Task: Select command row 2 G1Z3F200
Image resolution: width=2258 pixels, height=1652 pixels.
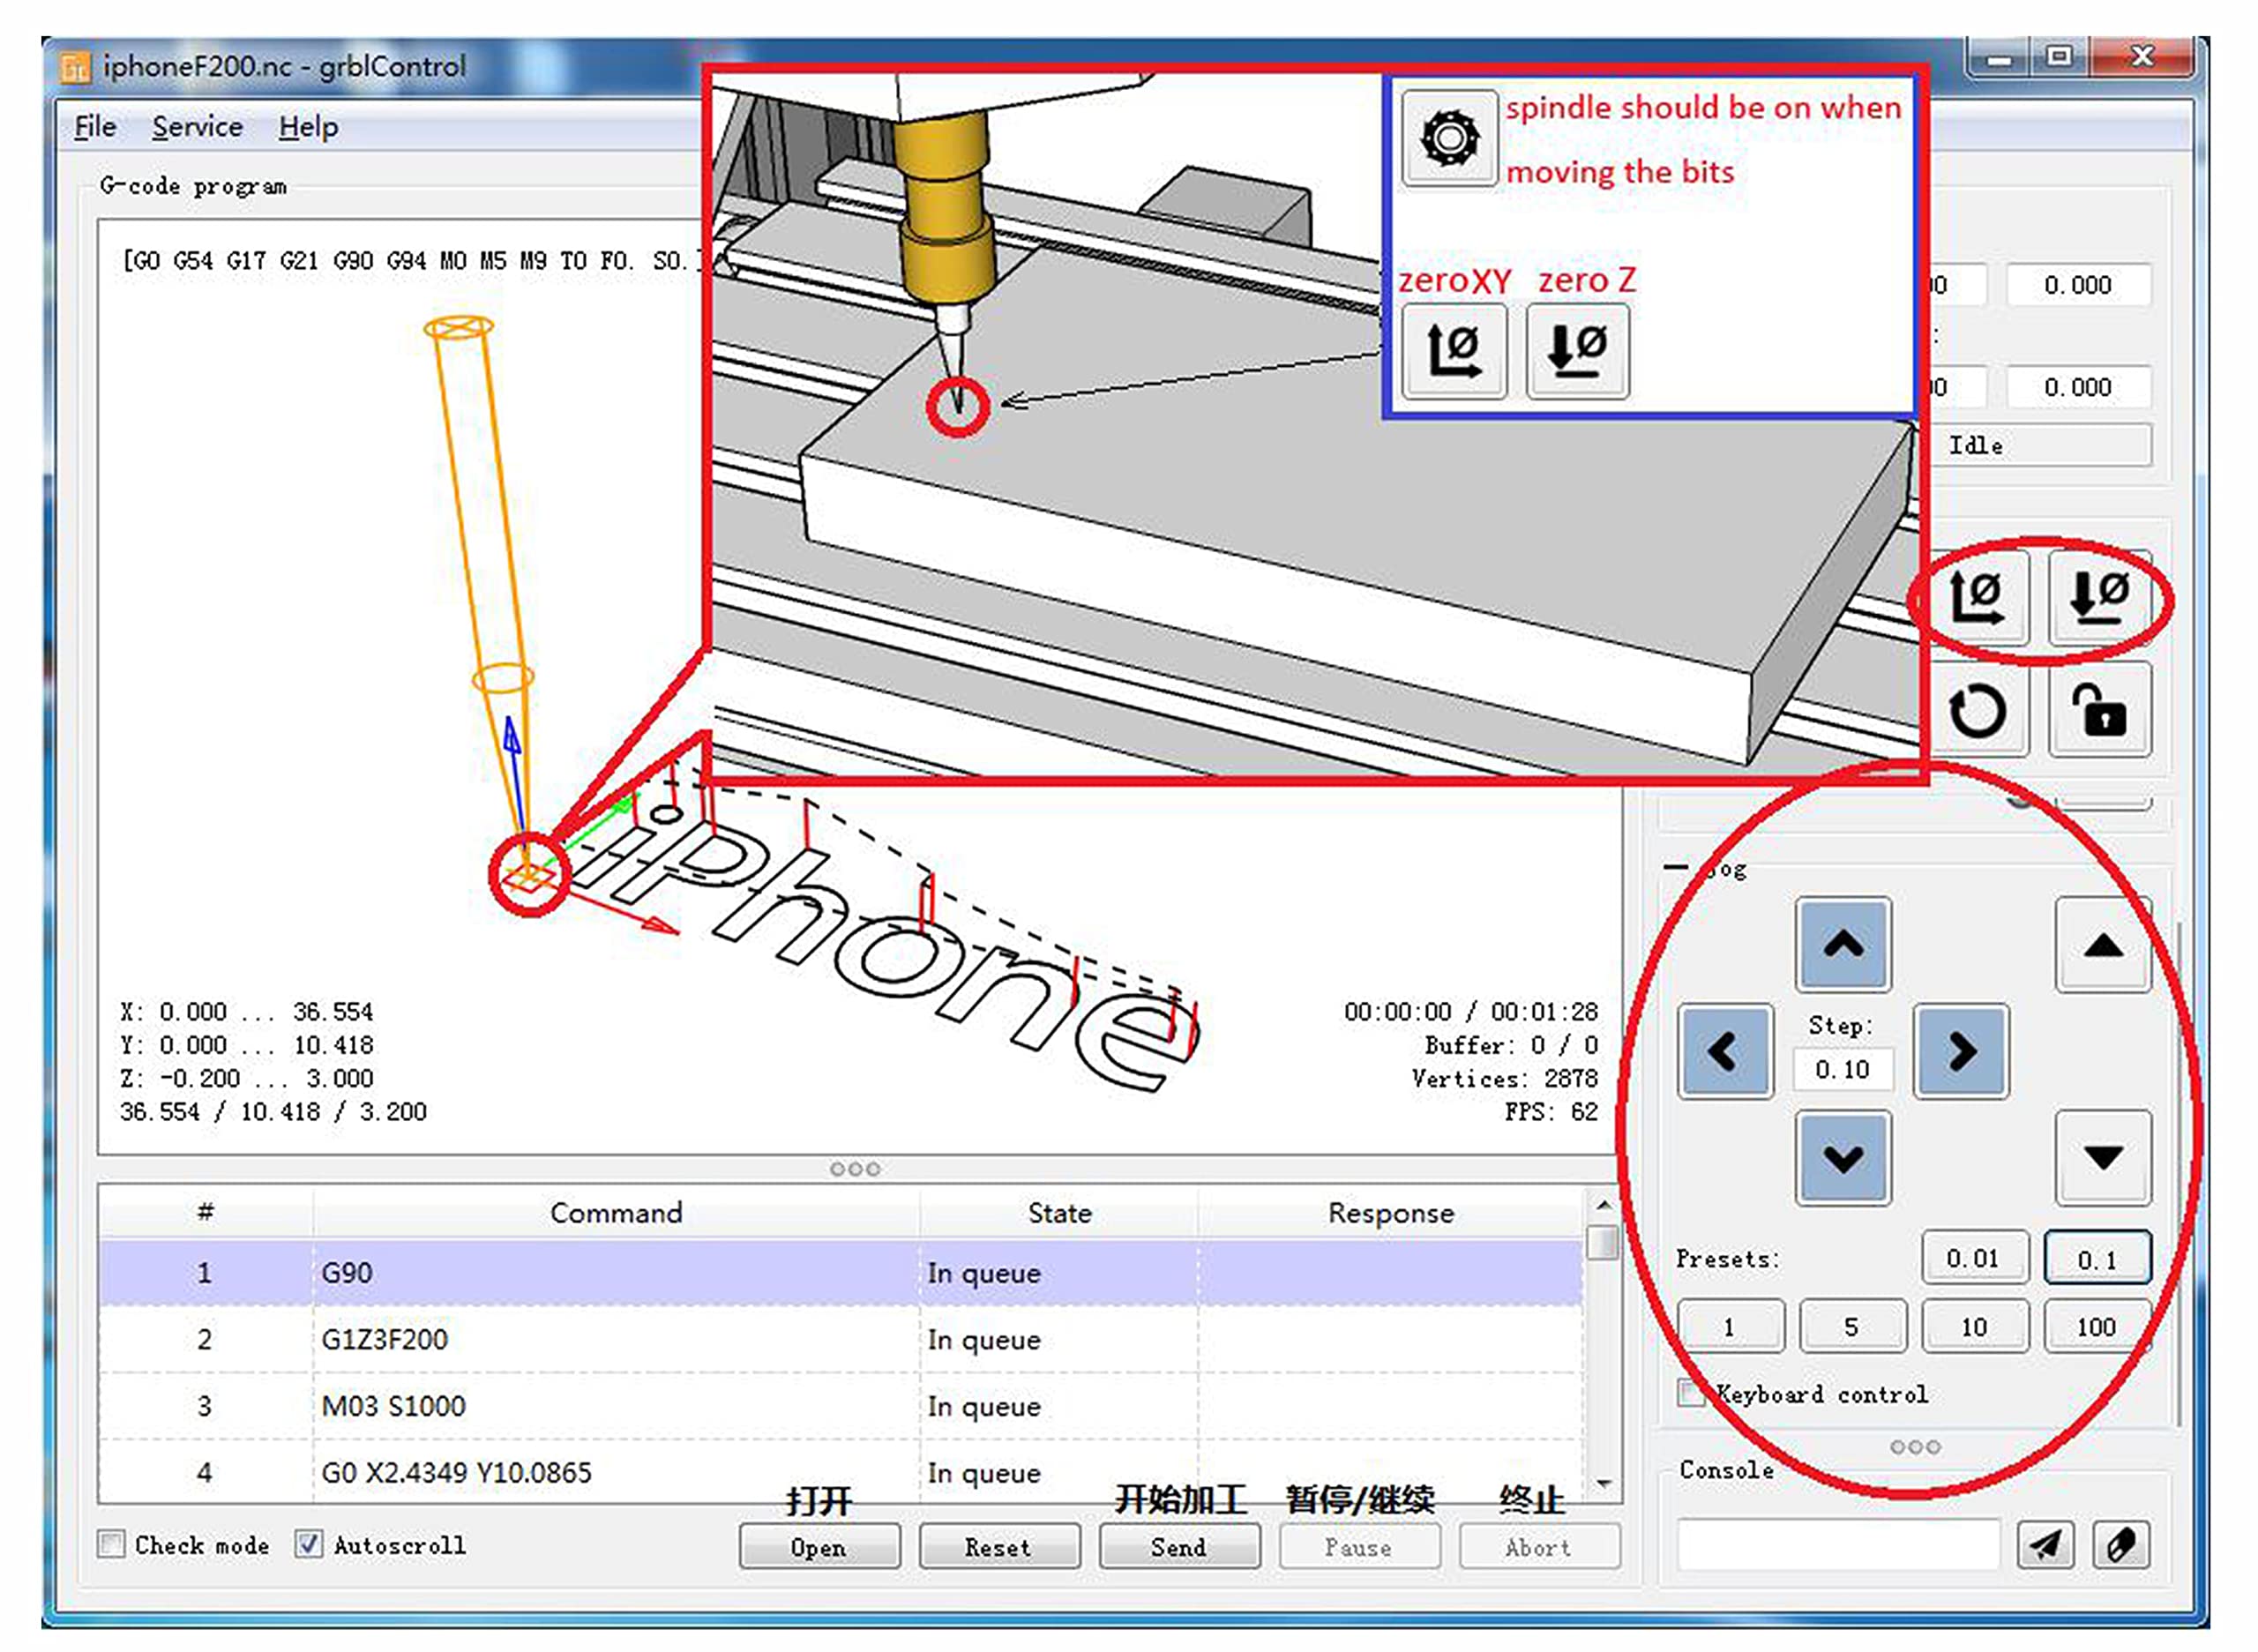Action: click(840, 1340)
